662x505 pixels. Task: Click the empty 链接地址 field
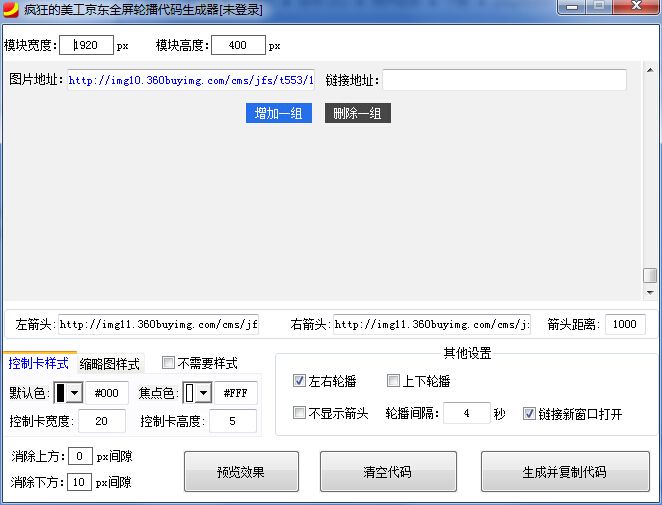505,80
